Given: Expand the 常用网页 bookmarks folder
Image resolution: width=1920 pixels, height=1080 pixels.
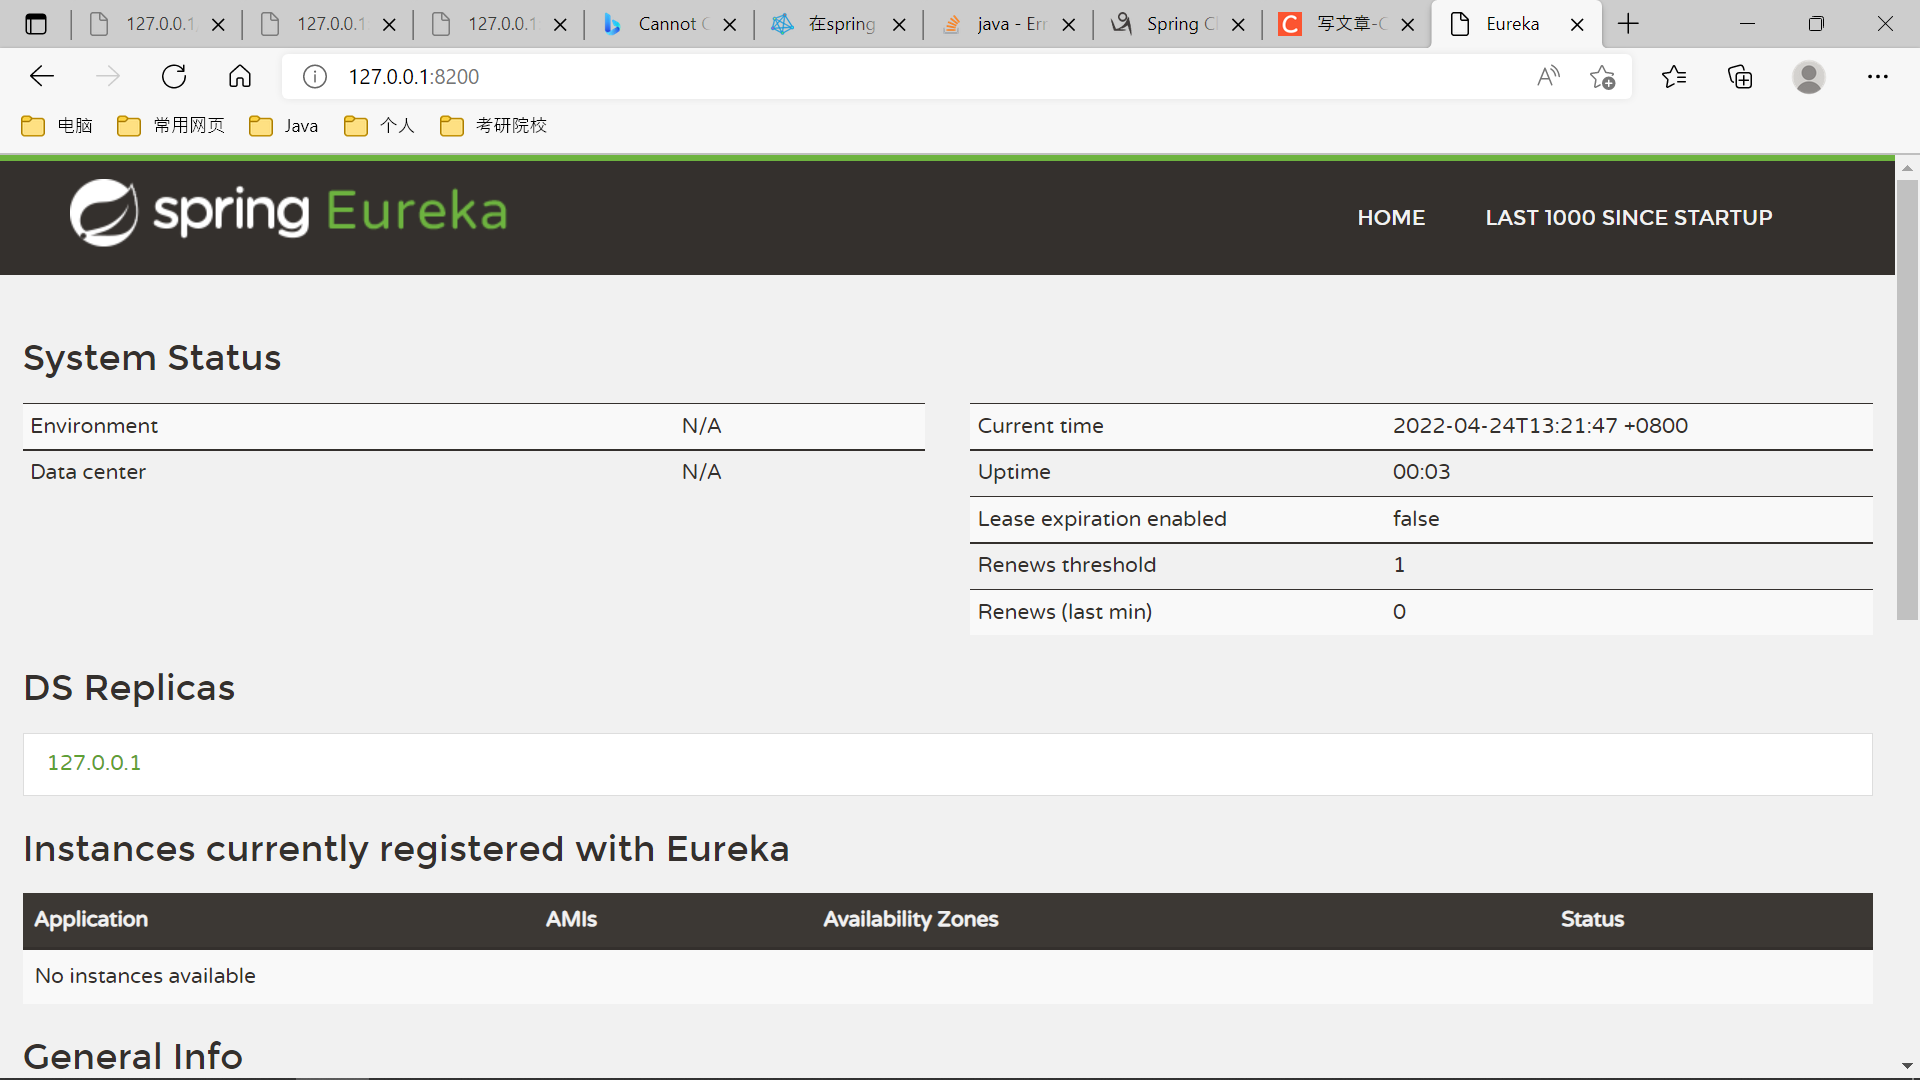Looking at the screenshot, I should 171,126.
